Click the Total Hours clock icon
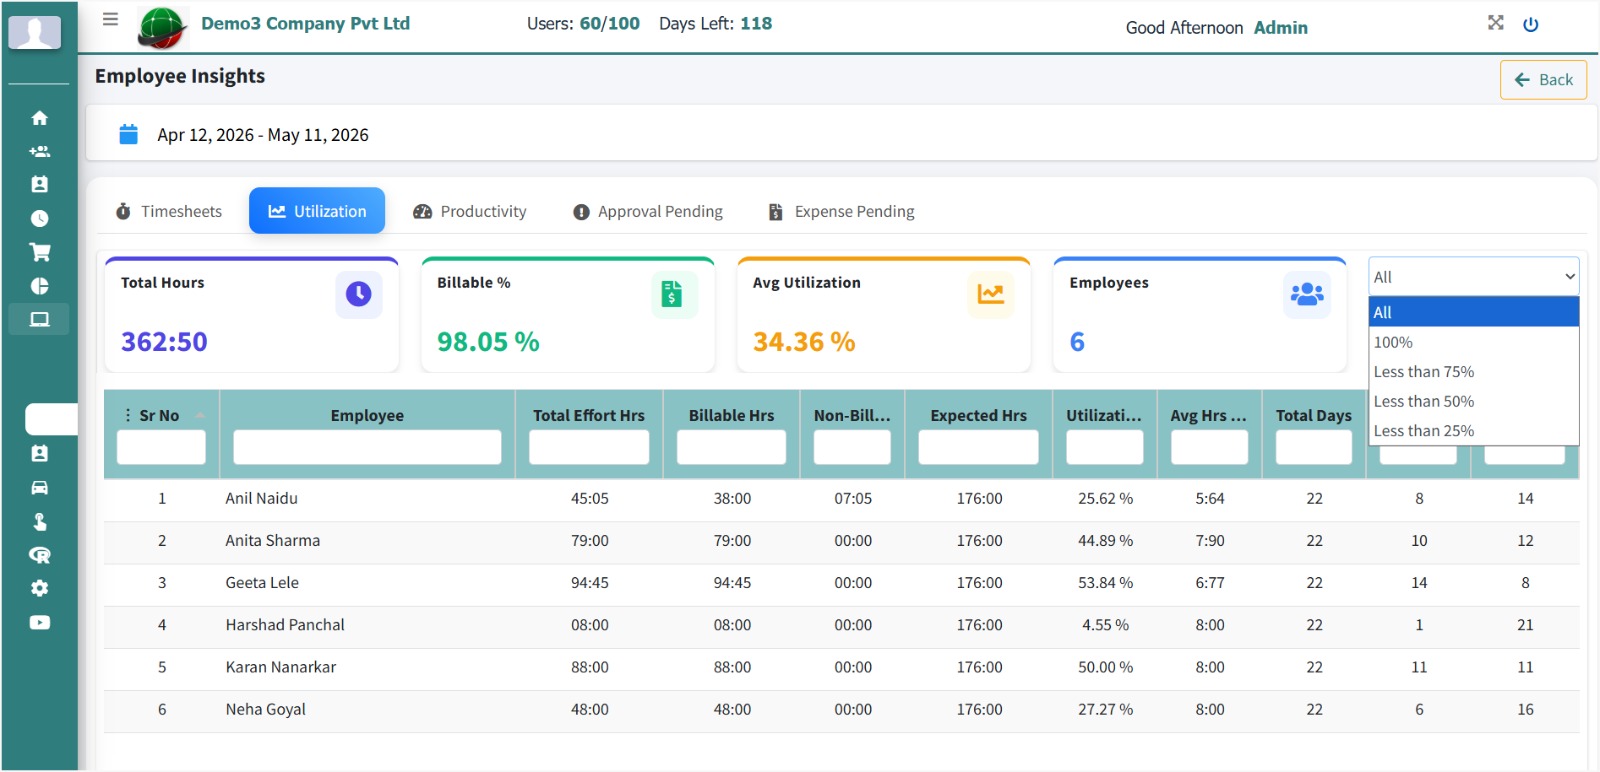 pyautogui.click(x=359, y=294)
